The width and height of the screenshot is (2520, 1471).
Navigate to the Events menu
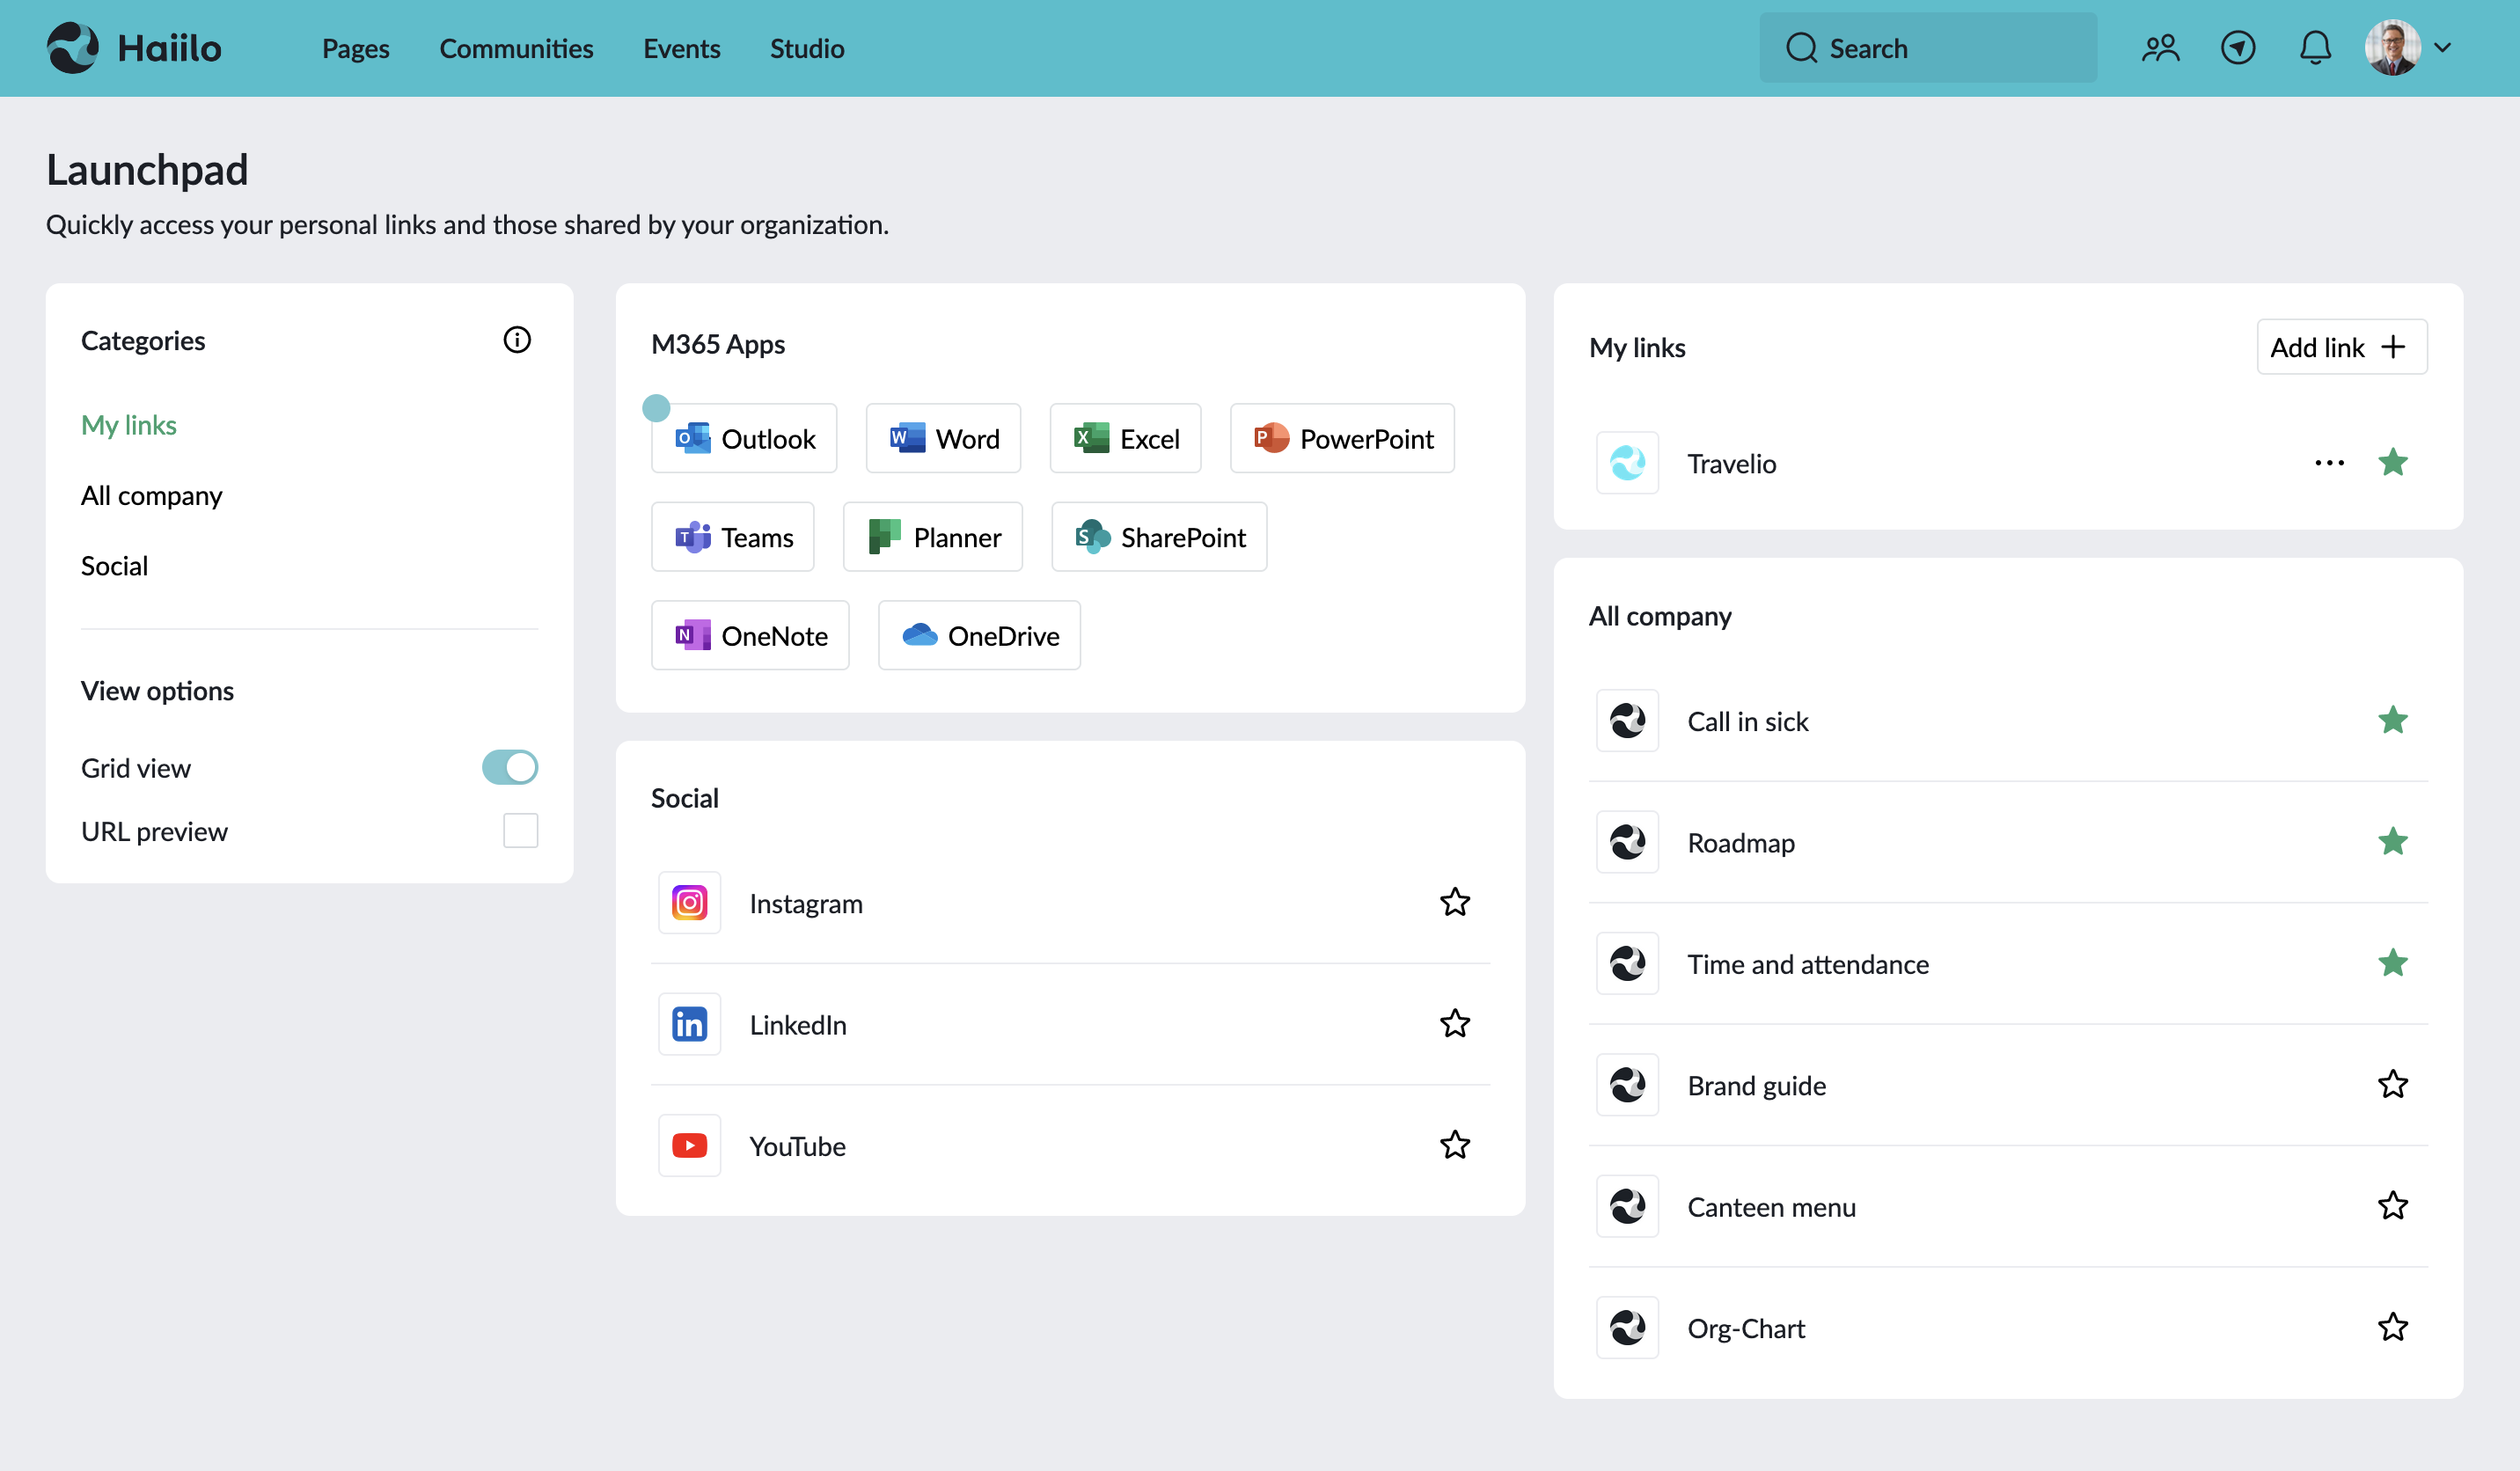[x=682, y=48]
